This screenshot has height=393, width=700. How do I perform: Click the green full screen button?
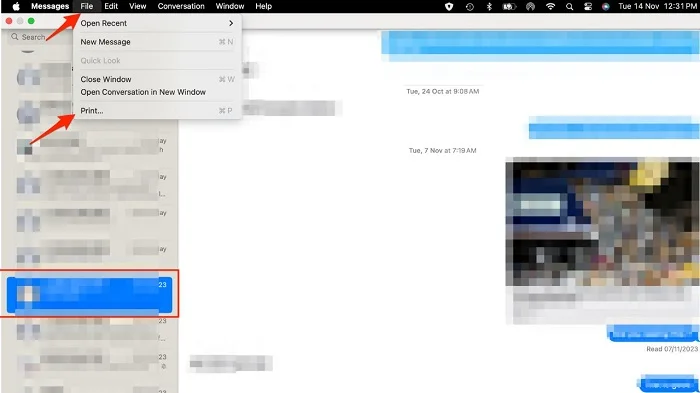(31, 21)
